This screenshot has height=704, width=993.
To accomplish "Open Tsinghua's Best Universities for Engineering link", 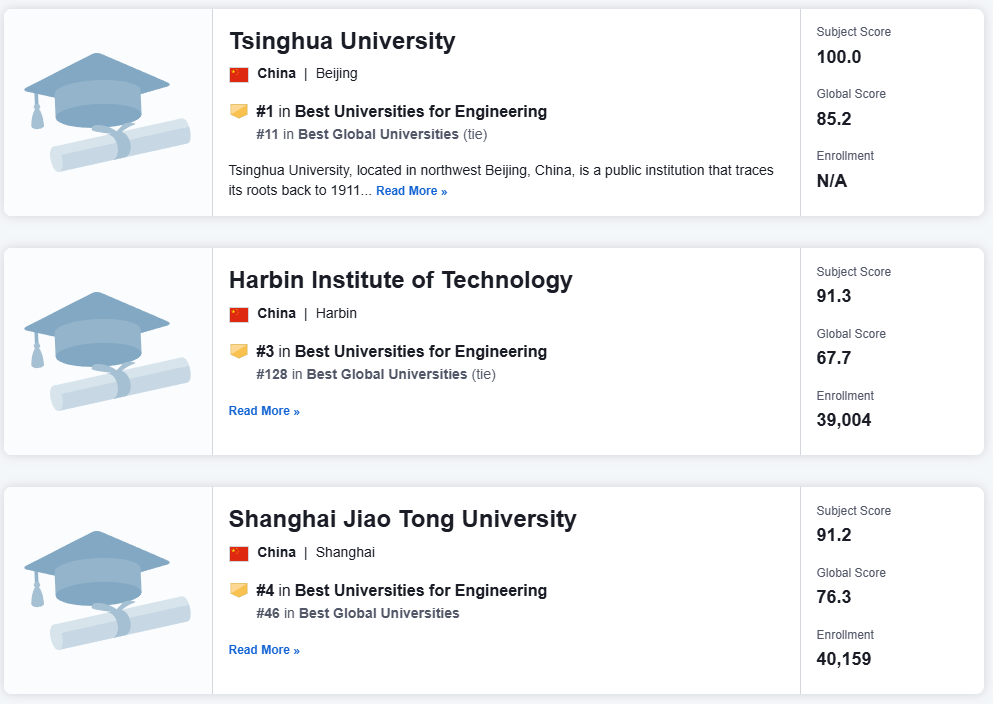I will [x=421, y=112].
